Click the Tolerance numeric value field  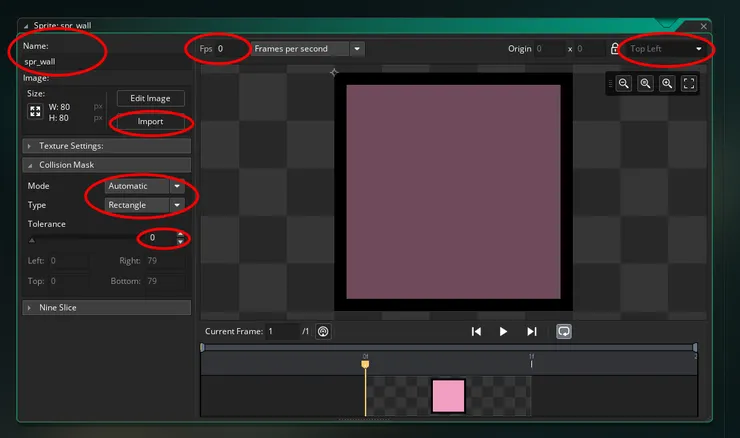158,237
